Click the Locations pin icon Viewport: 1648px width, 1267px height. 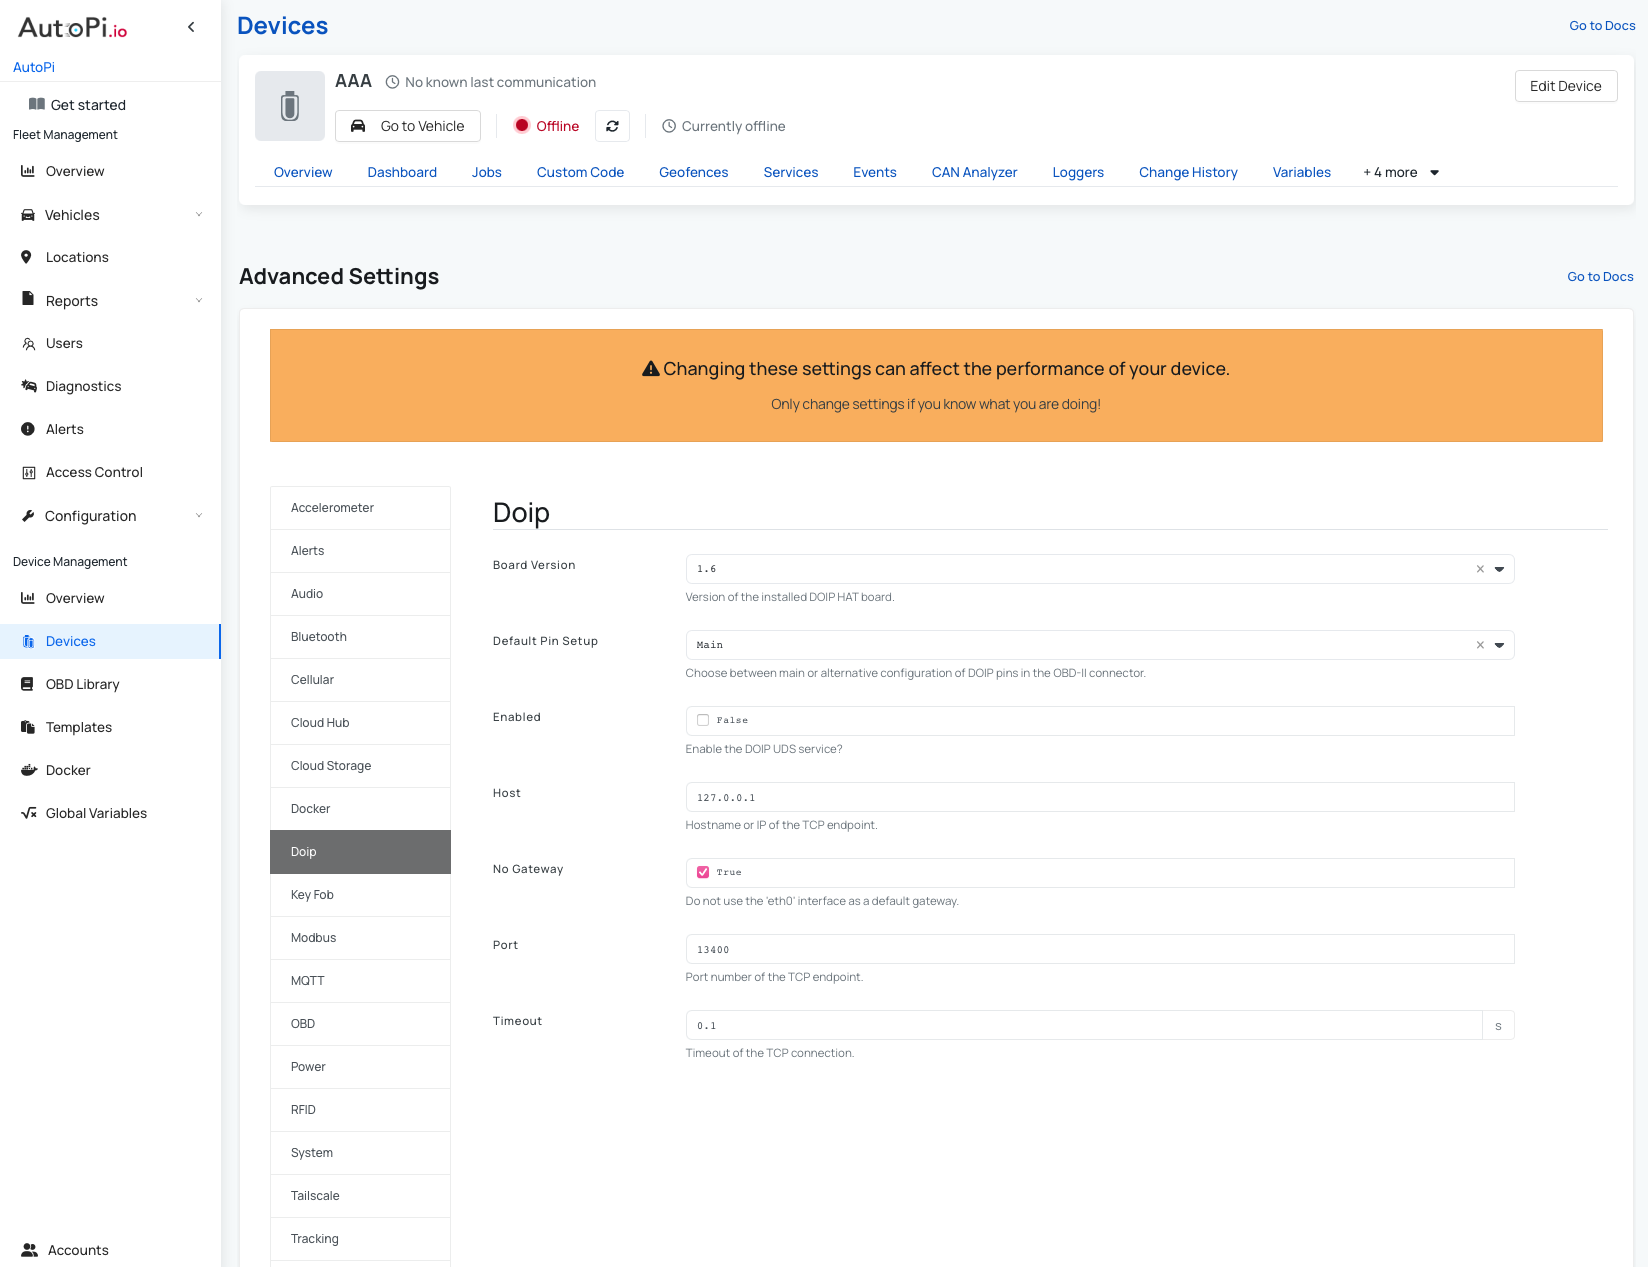click(x=27, y=257)
